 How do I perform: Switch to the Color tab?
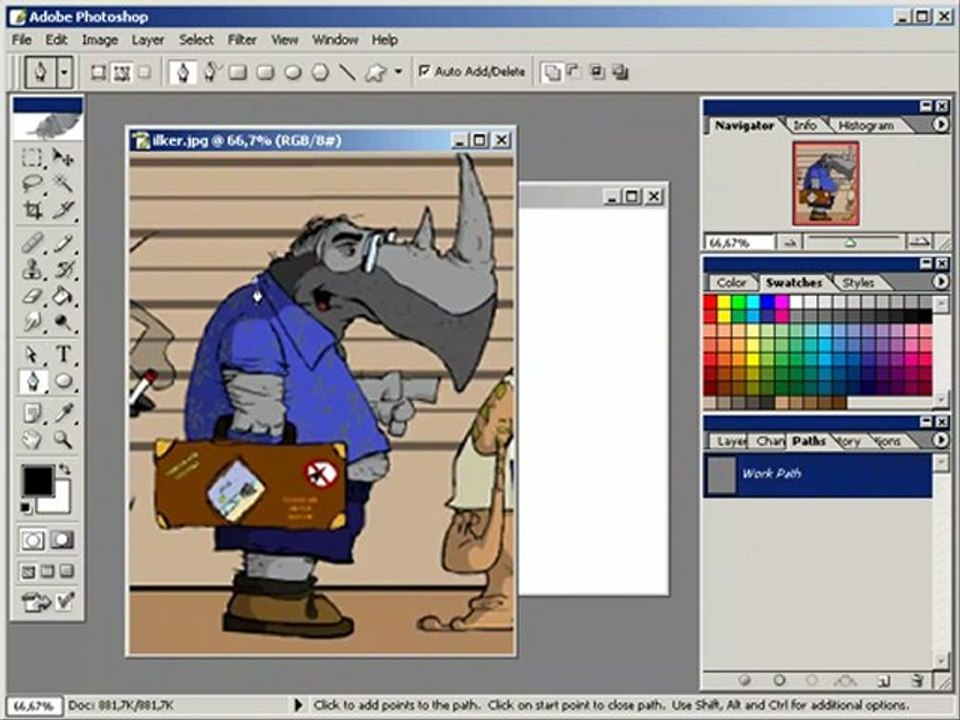[x=731, y=282]
